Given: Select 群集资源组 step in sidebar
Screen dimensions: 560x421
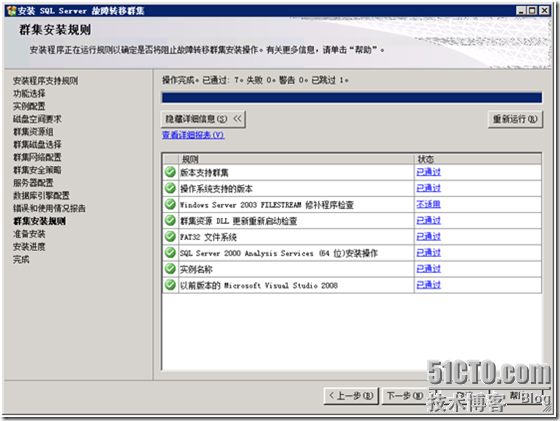Looking at the screenshot, I should tap(33, 132).
